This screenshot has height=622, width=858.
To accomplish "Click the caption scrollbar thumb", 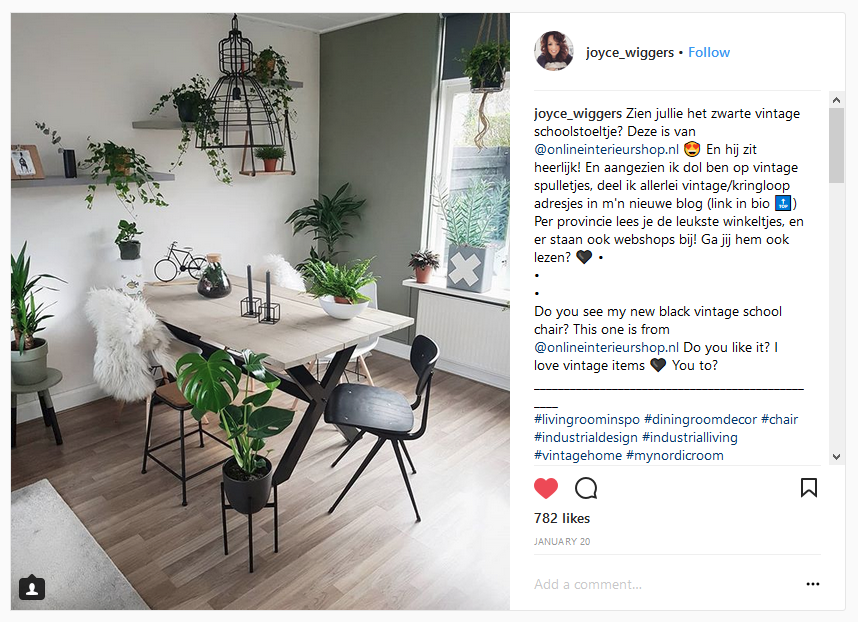I will (836, 145).
